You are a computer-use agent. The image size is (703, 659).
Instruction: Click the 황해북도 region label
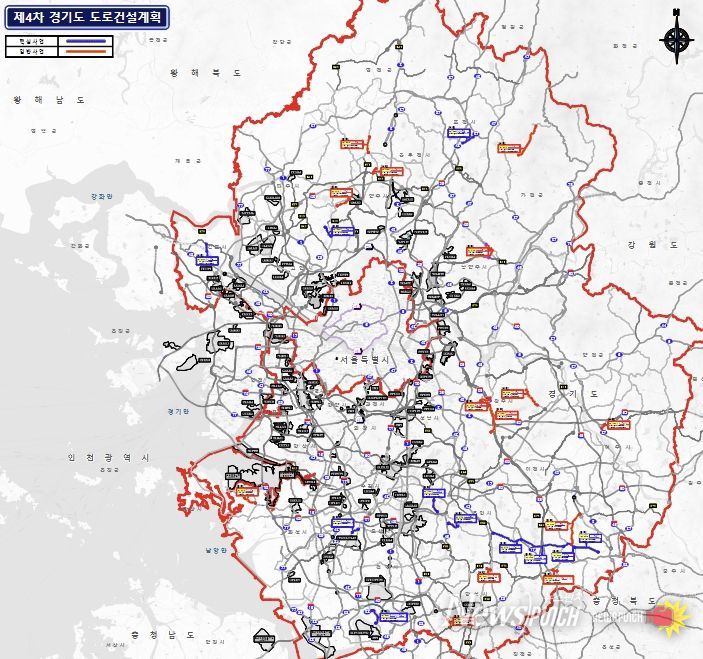pyautogui.click(x=205, y=73)
